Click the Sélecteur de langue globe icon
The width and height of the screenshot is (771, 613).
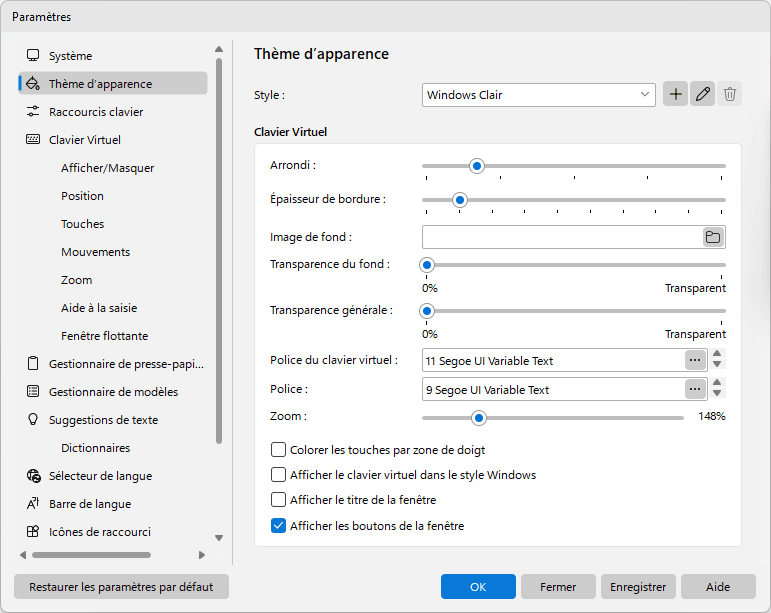tap(33, 476)
